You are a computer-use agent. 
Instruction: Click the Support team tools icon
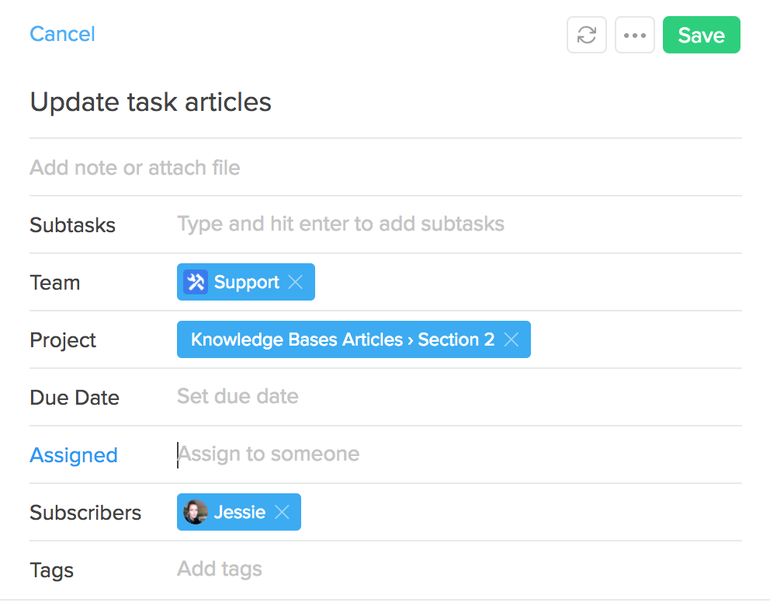tap(195, 282)
